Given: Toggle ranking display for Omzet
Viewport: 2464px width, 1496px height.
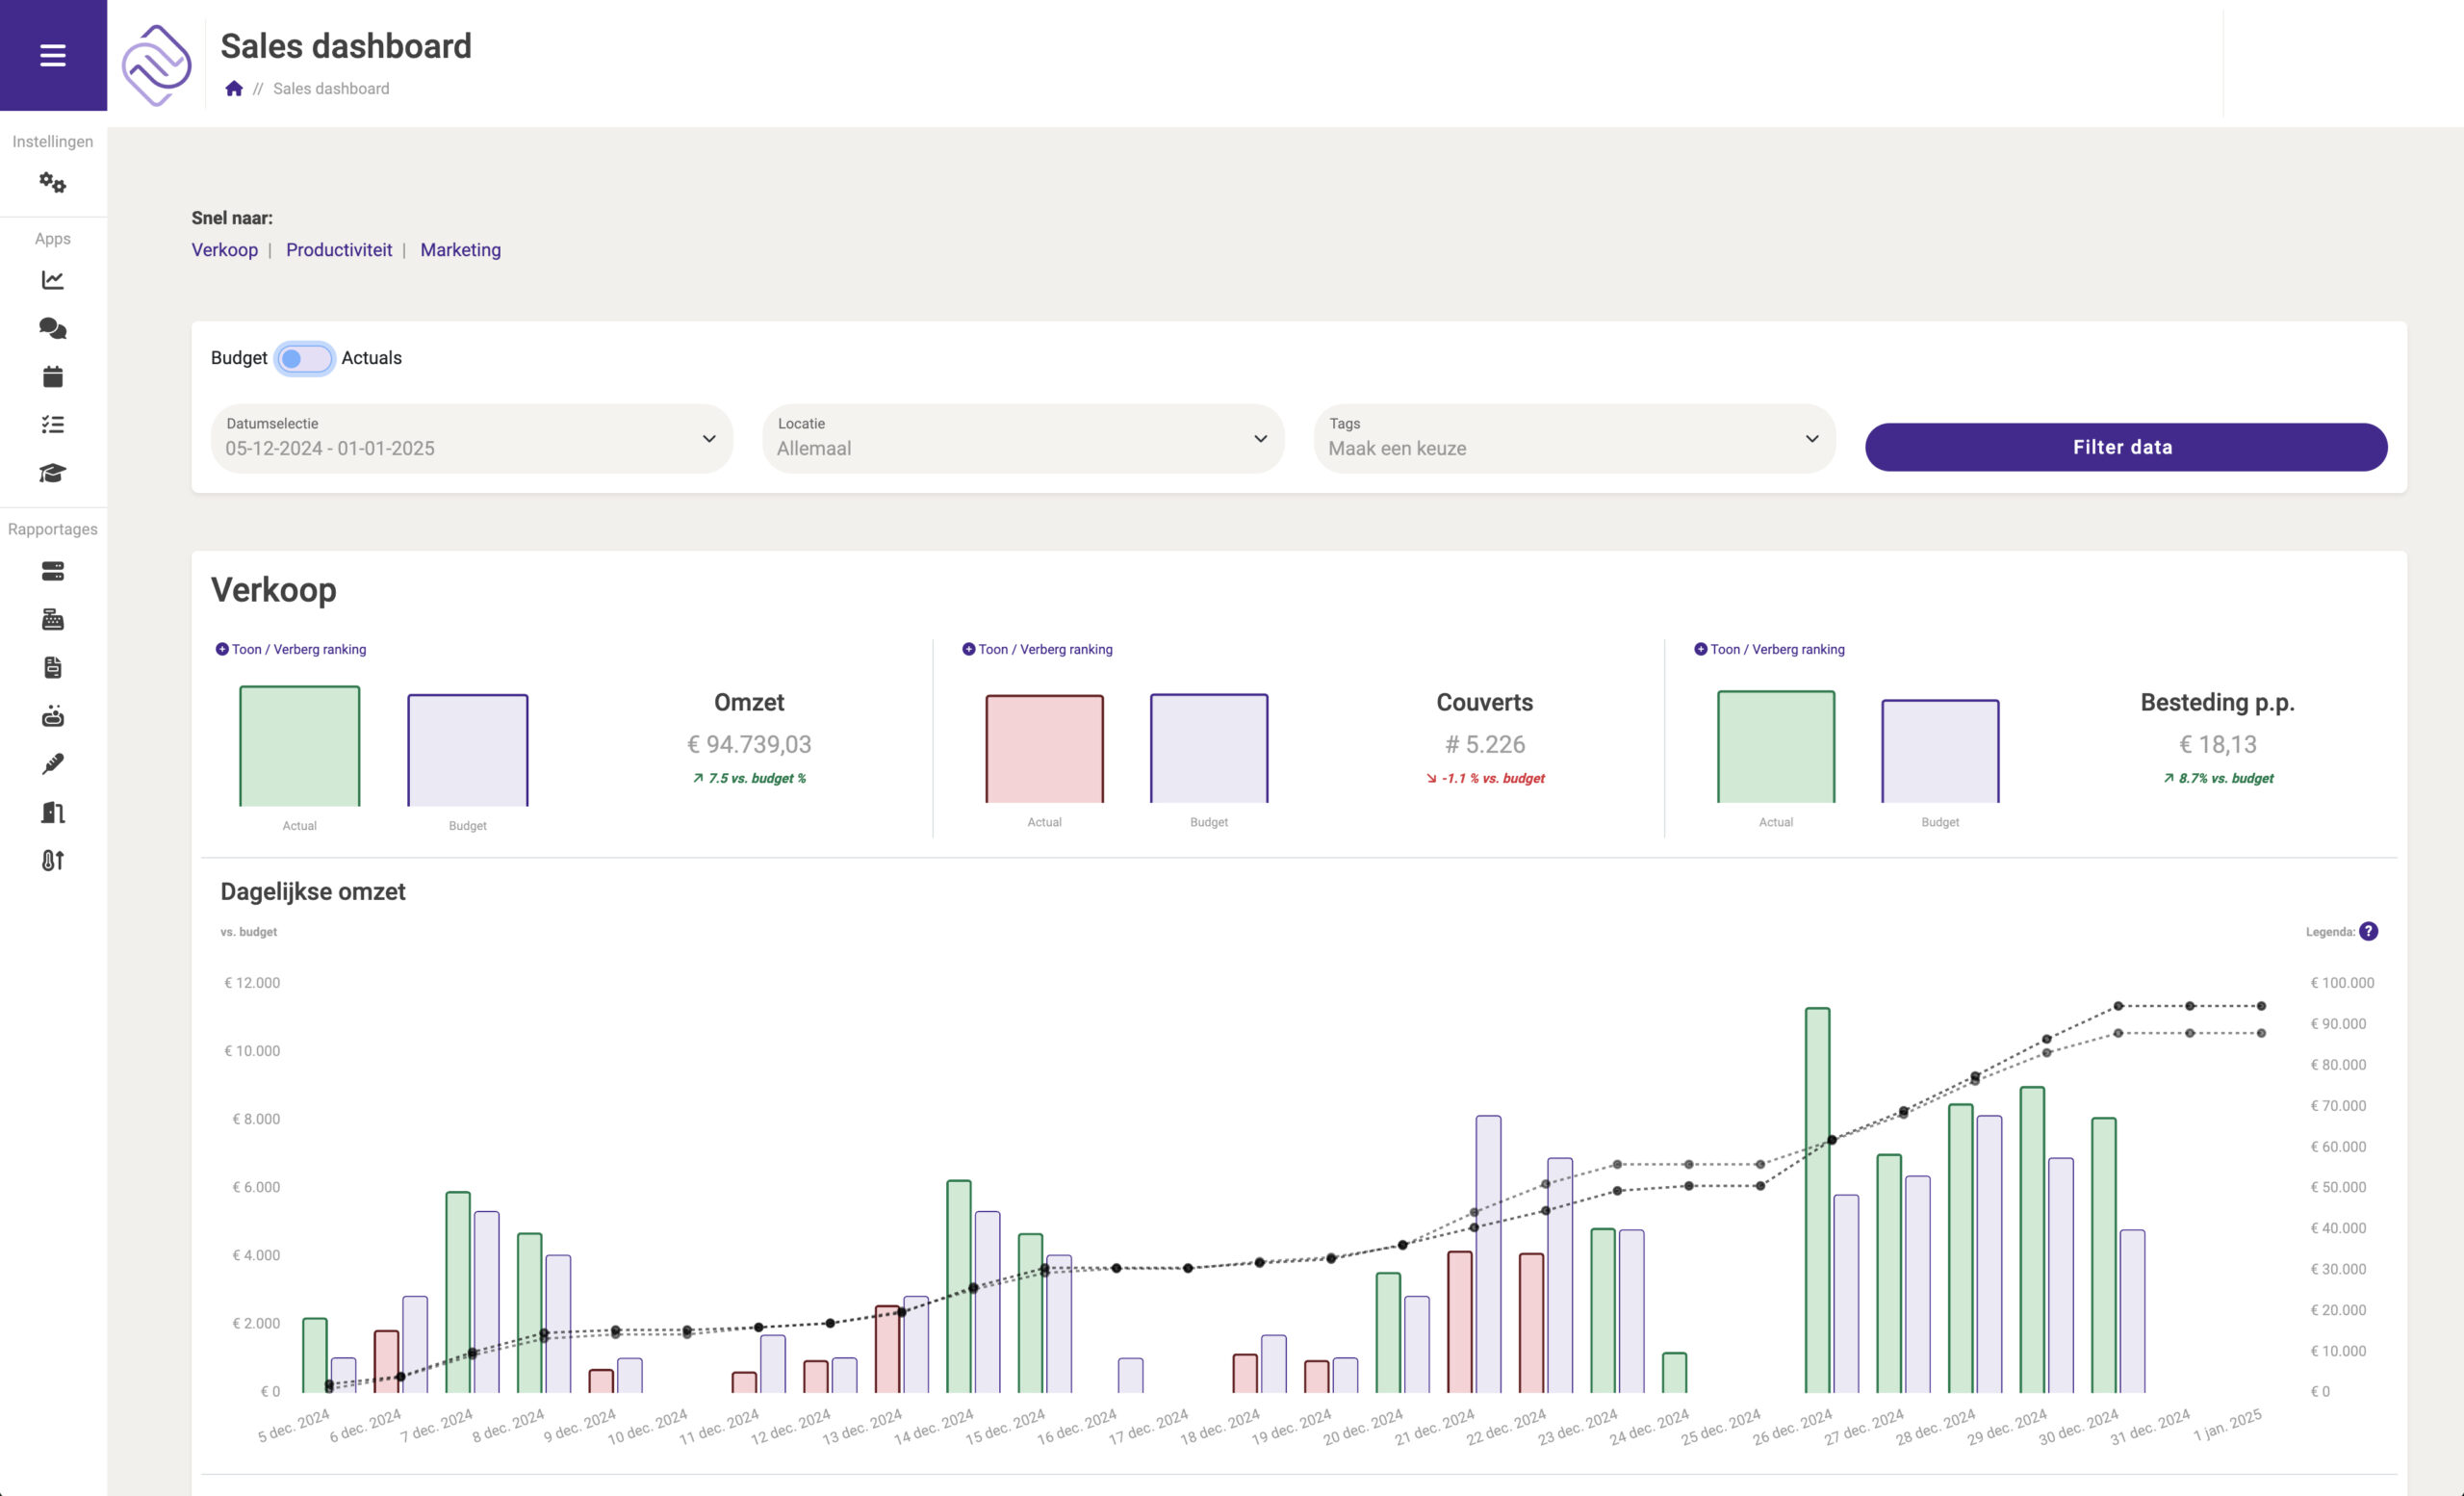Looking at the screenshot, I should [x=291, y=649].
